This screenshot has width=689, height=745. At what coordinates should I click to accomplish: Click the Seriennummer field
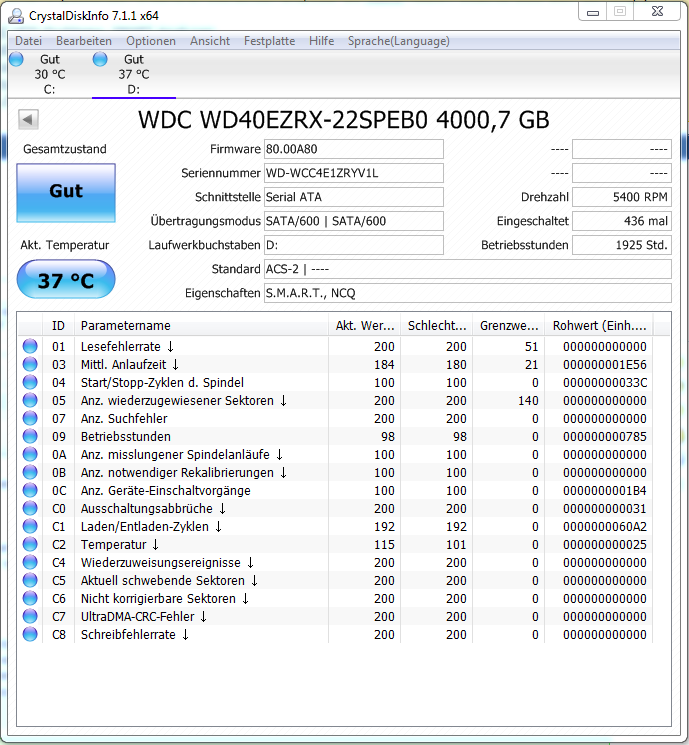(354, 173)
